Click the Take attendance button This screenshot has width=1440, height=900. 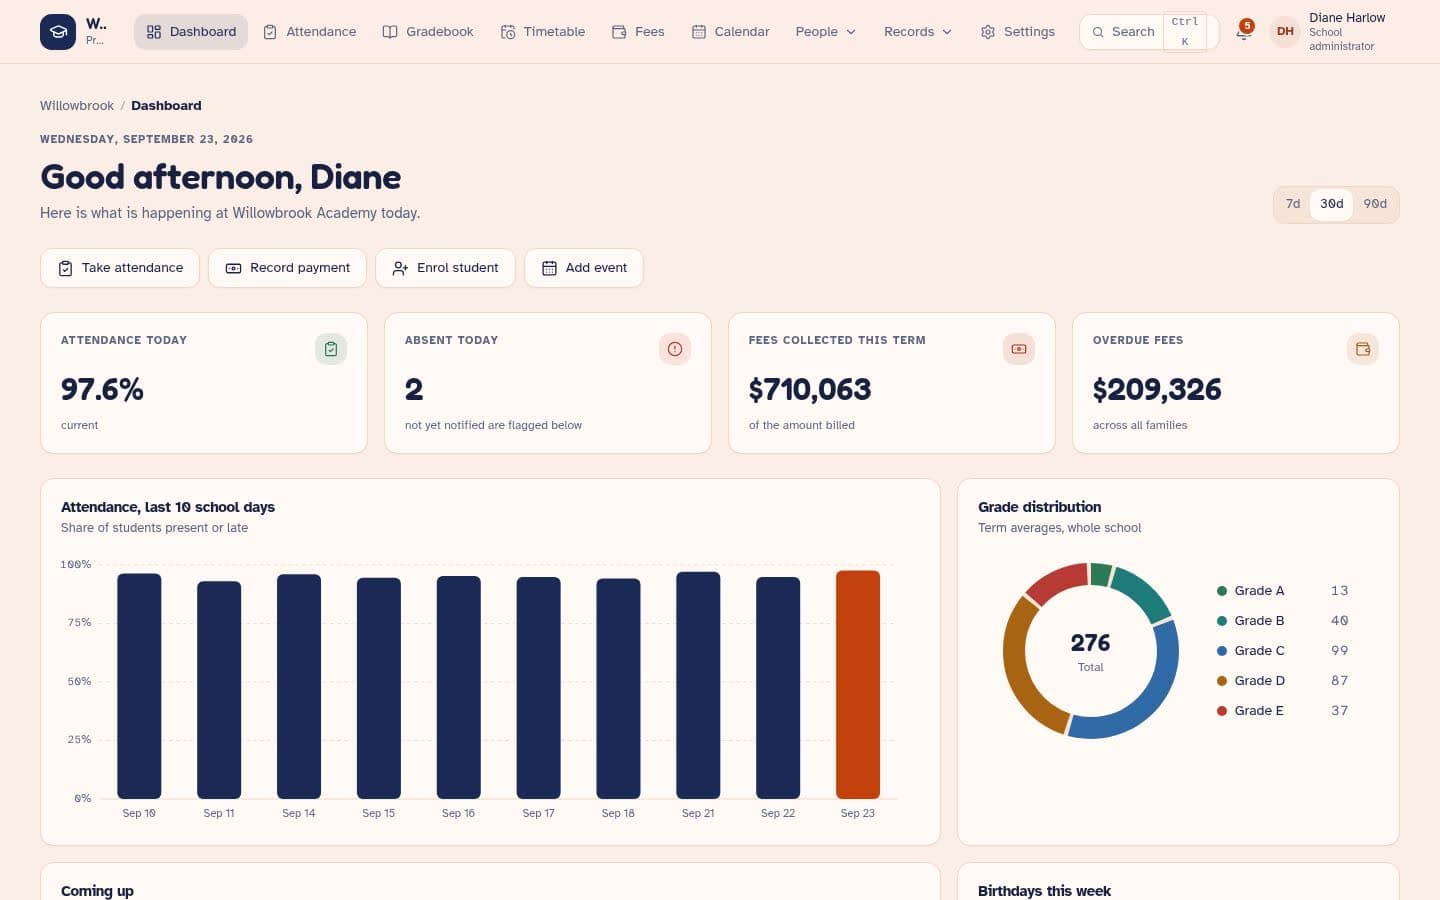pos(120,268)
